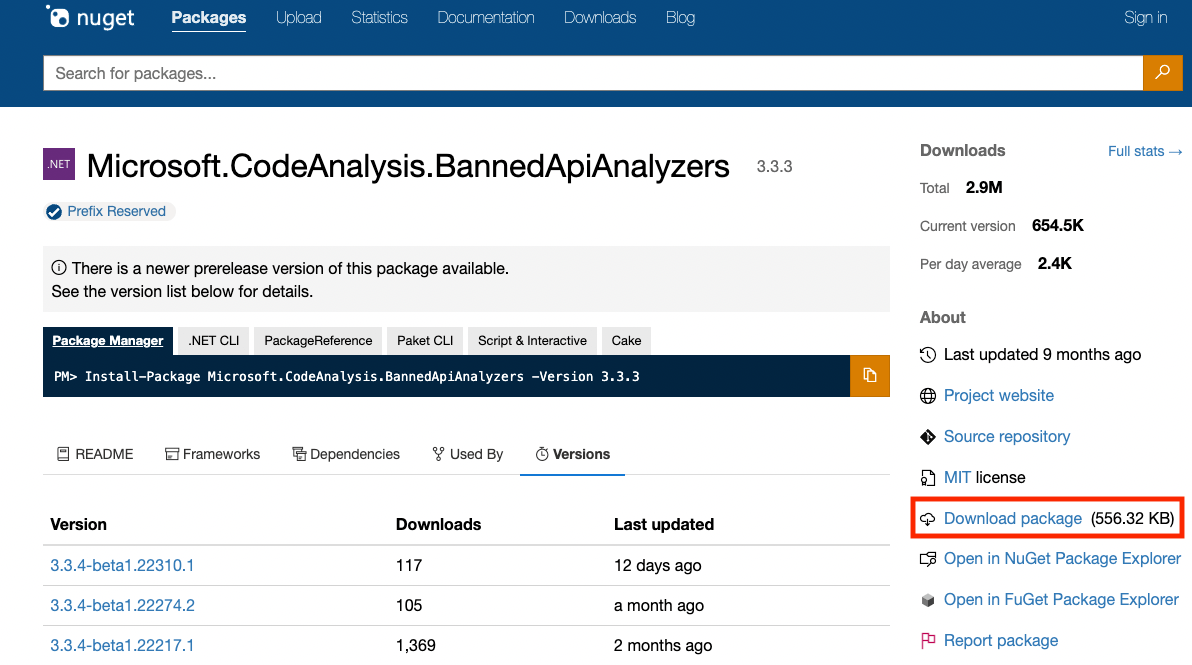Click Sign in
The image size is (1192, 665).
coord(1146,17)
